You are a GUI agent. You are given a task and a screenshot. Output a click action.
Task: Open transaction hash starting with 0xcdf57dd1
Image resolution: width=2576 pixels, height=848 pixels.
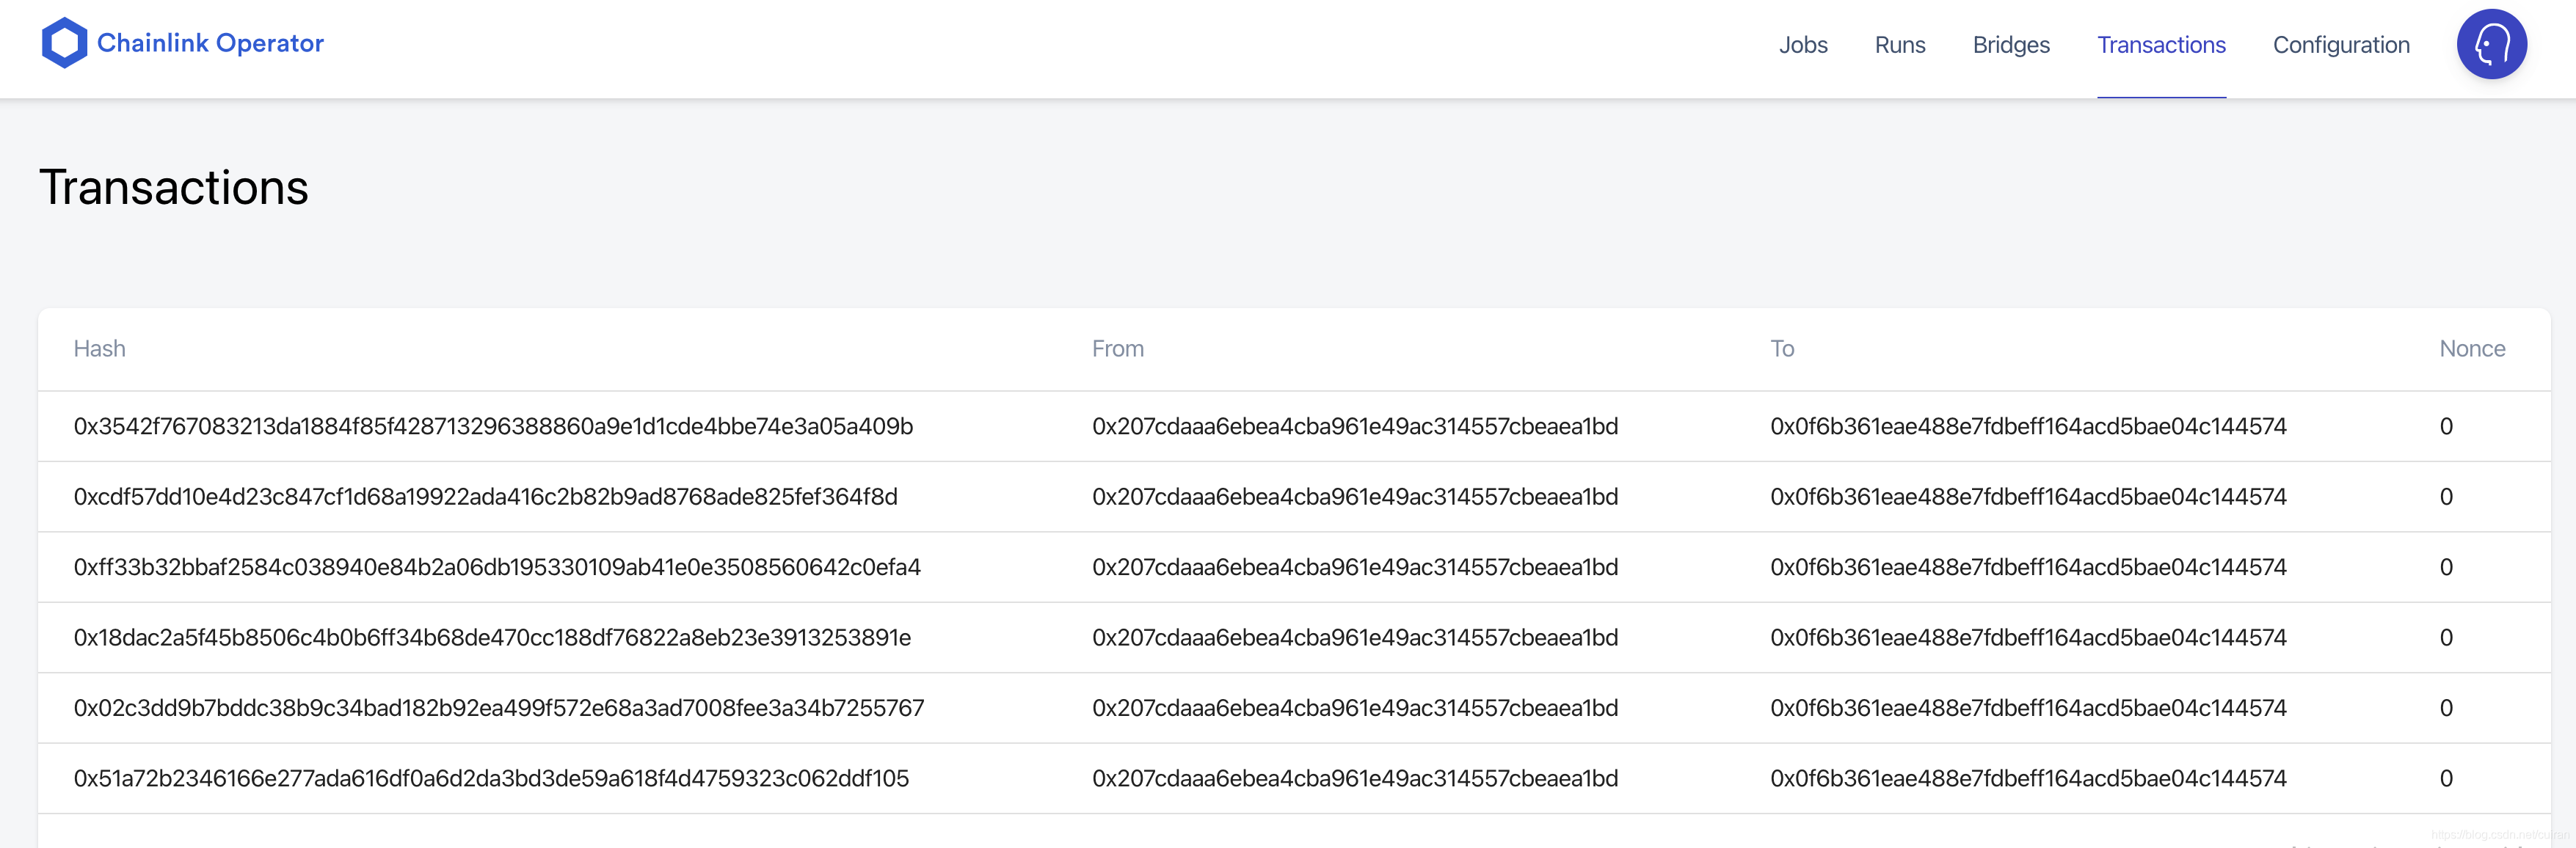(485, 497)
